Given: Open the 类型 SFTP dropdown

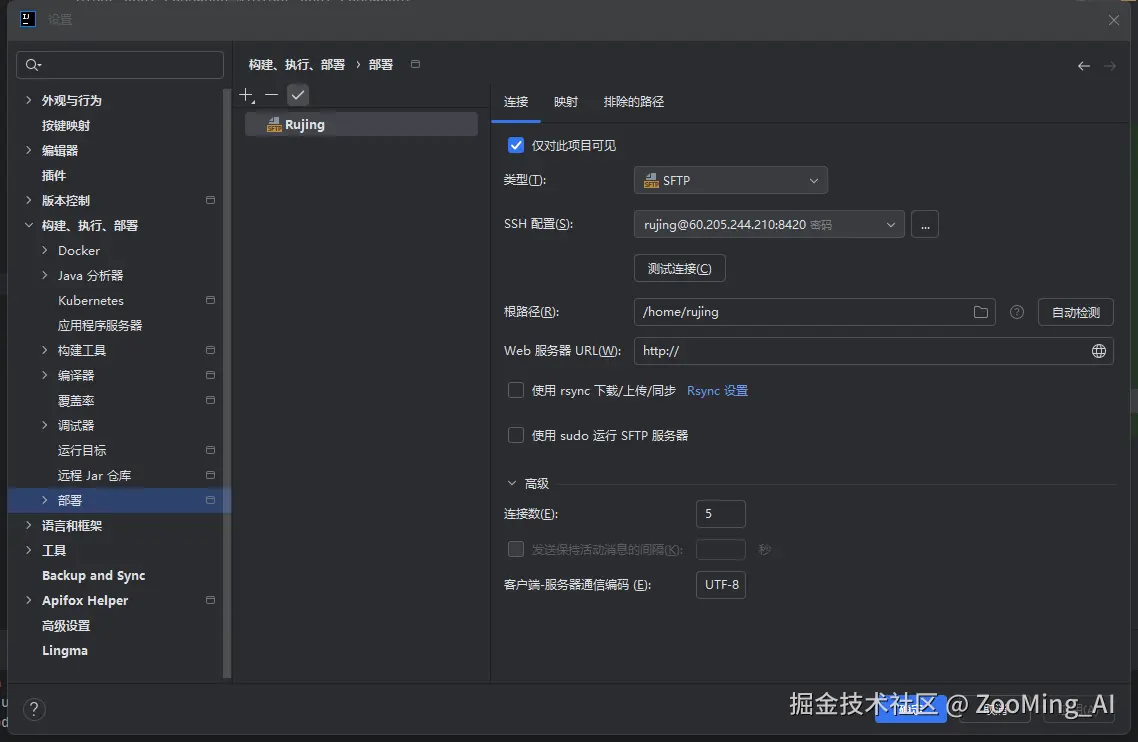Looking at the screenshot, I should [x=731, y=181].
